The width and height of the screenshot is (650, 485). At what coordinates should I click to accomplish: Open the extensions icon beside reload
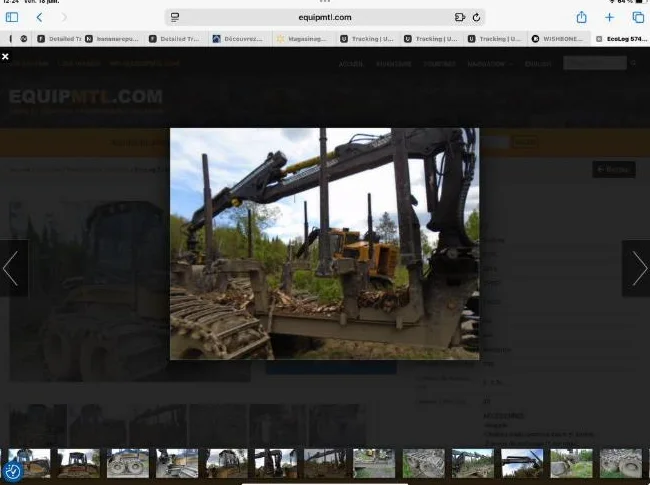(x=460, y=17)
